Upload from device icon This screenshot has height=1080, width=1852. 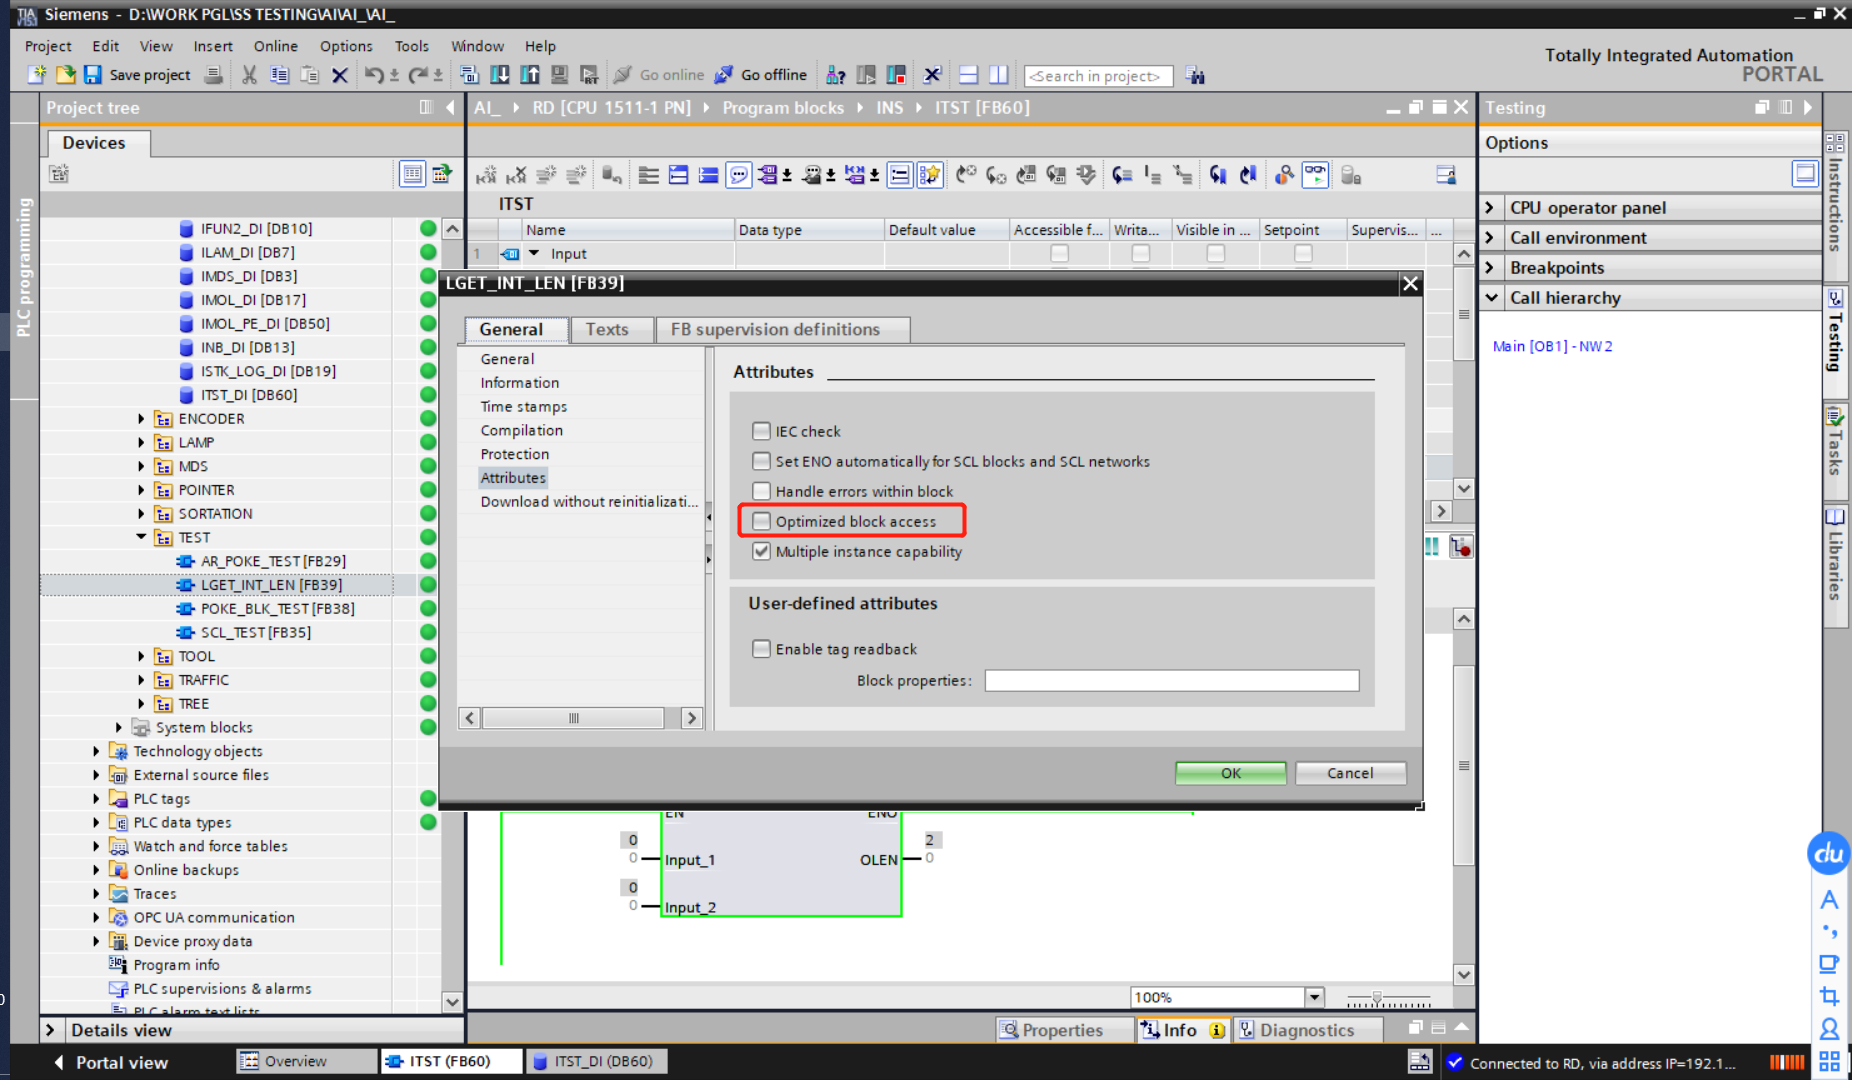point(530,75)
